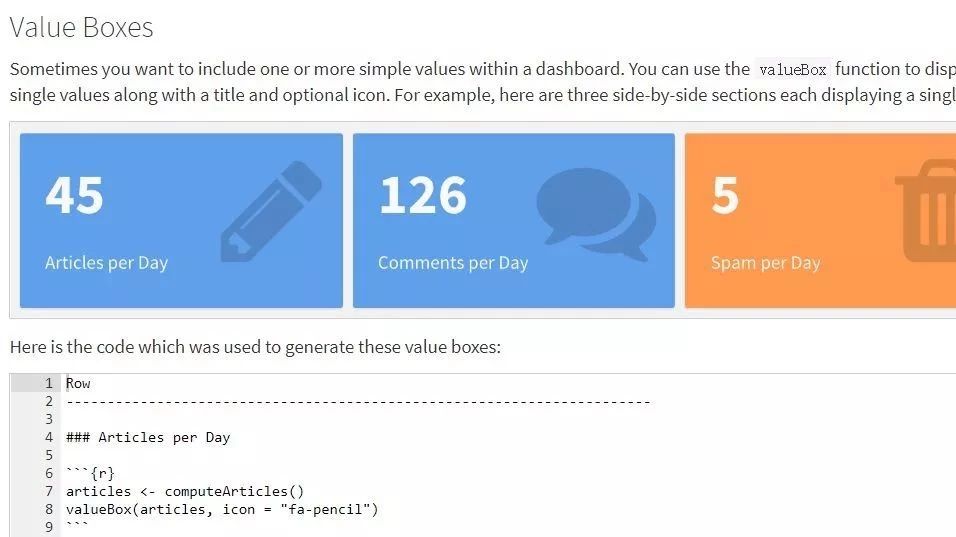Click the inline valueBox code text
The width and height of the screenshot is (956, 537).
pos(793,69)
